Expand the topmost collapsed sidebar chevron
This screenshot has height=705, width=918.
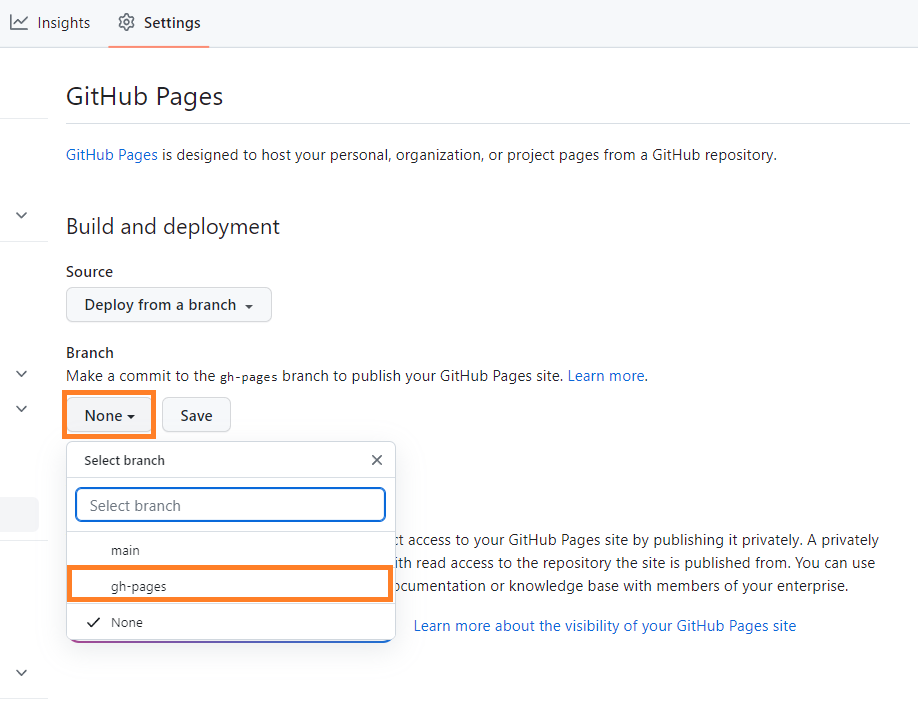click(x=21, y=215)
